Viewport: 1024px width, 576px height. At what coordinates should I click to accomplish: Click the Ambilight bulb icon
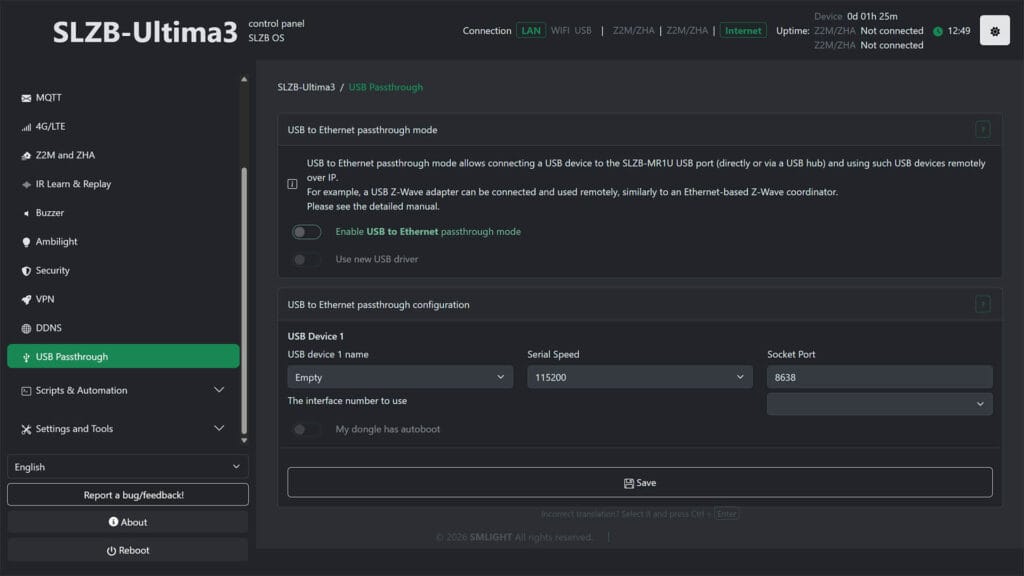26,242
